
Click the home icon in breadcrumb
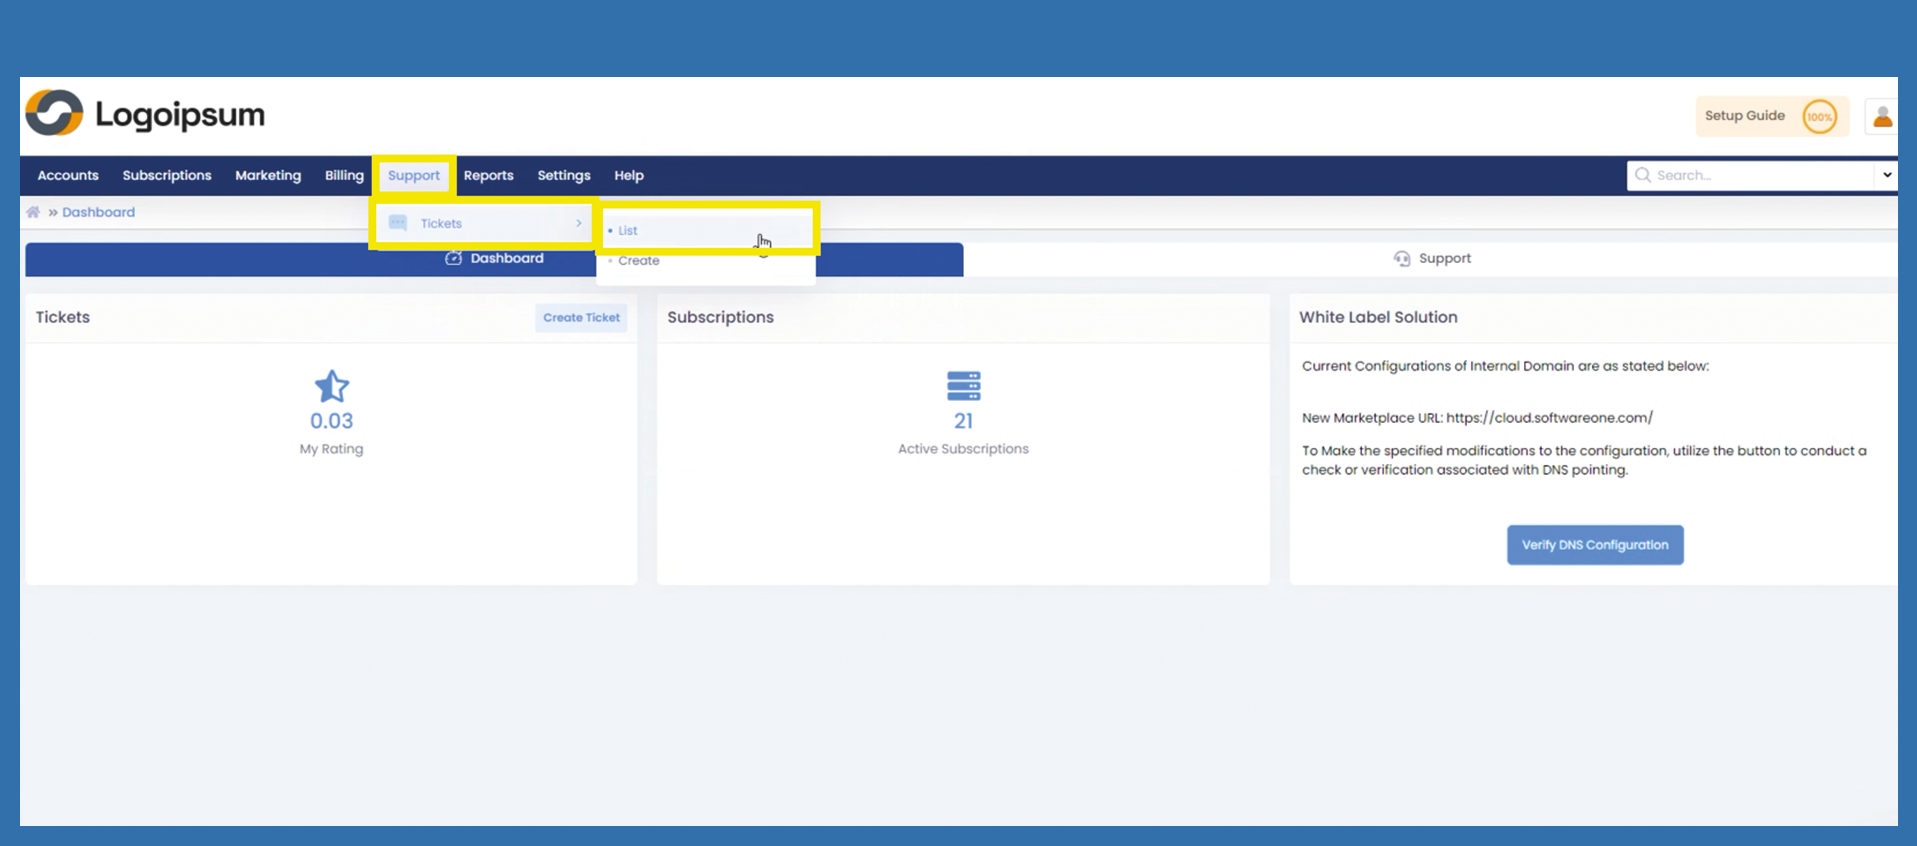(x=33, y=212)
